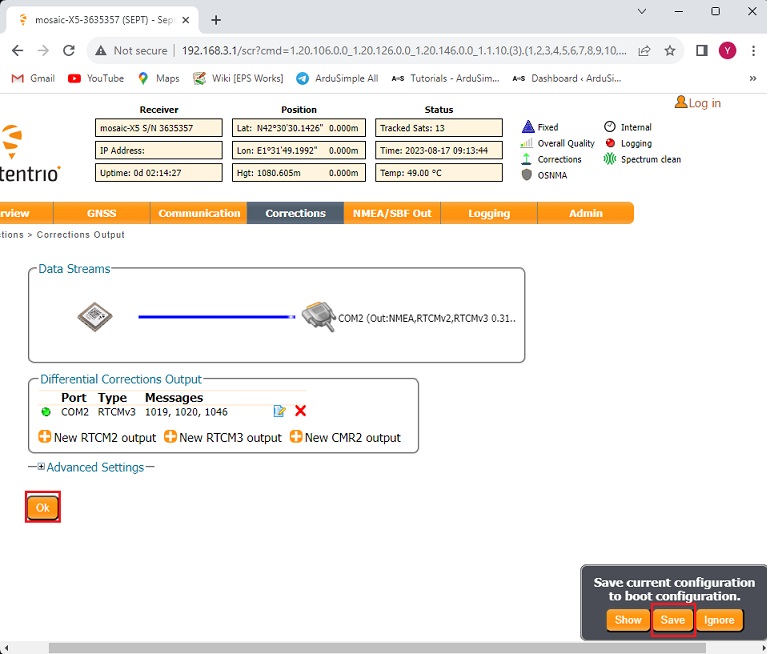
Task: Open the Chrome tab search dropdown arrow
Action: pyautogui.click(x=642, y=11)
